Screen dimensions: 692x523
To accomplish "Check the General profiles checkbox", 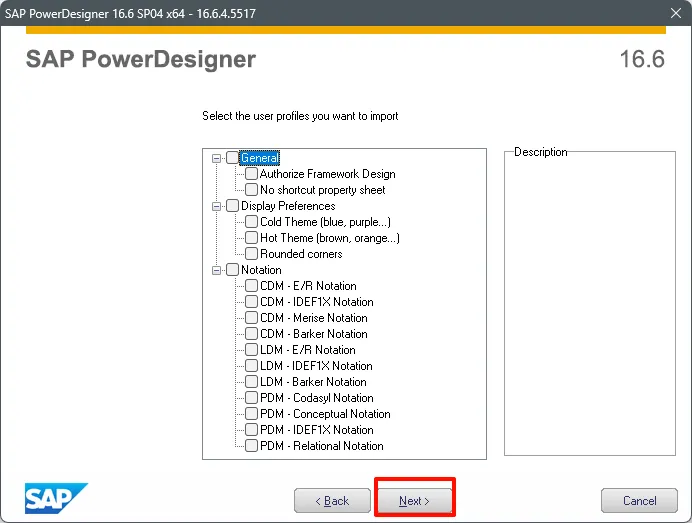I will coord(232,158).
